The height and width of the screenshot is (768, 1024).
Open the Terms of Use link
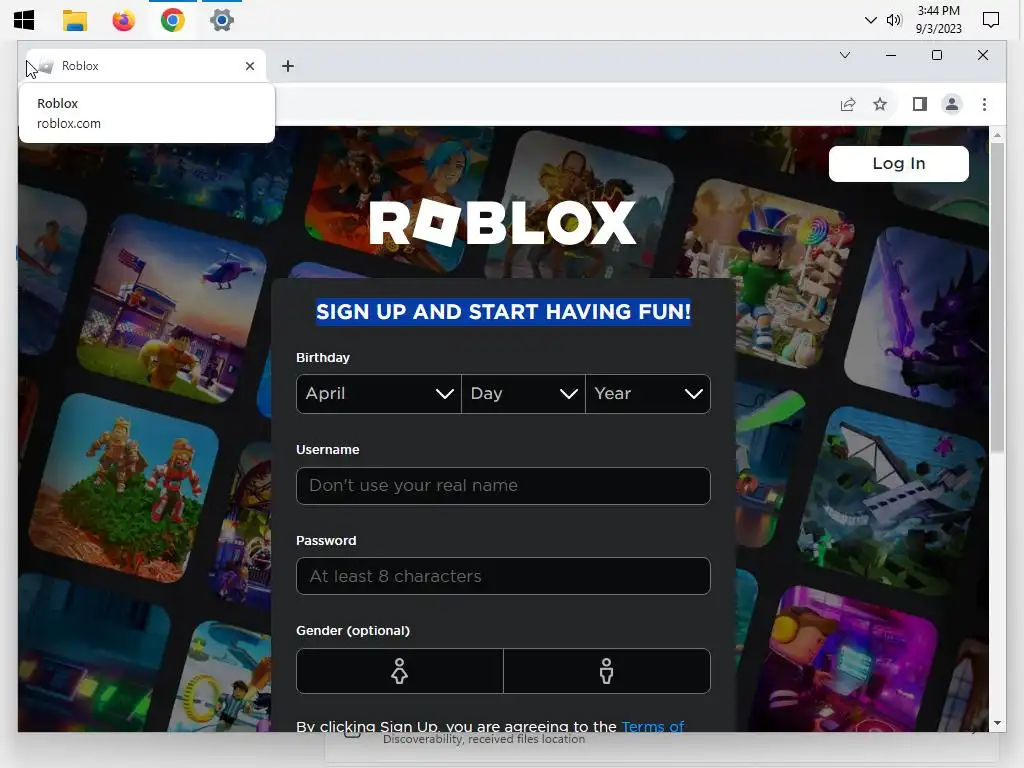pos(652,726)
